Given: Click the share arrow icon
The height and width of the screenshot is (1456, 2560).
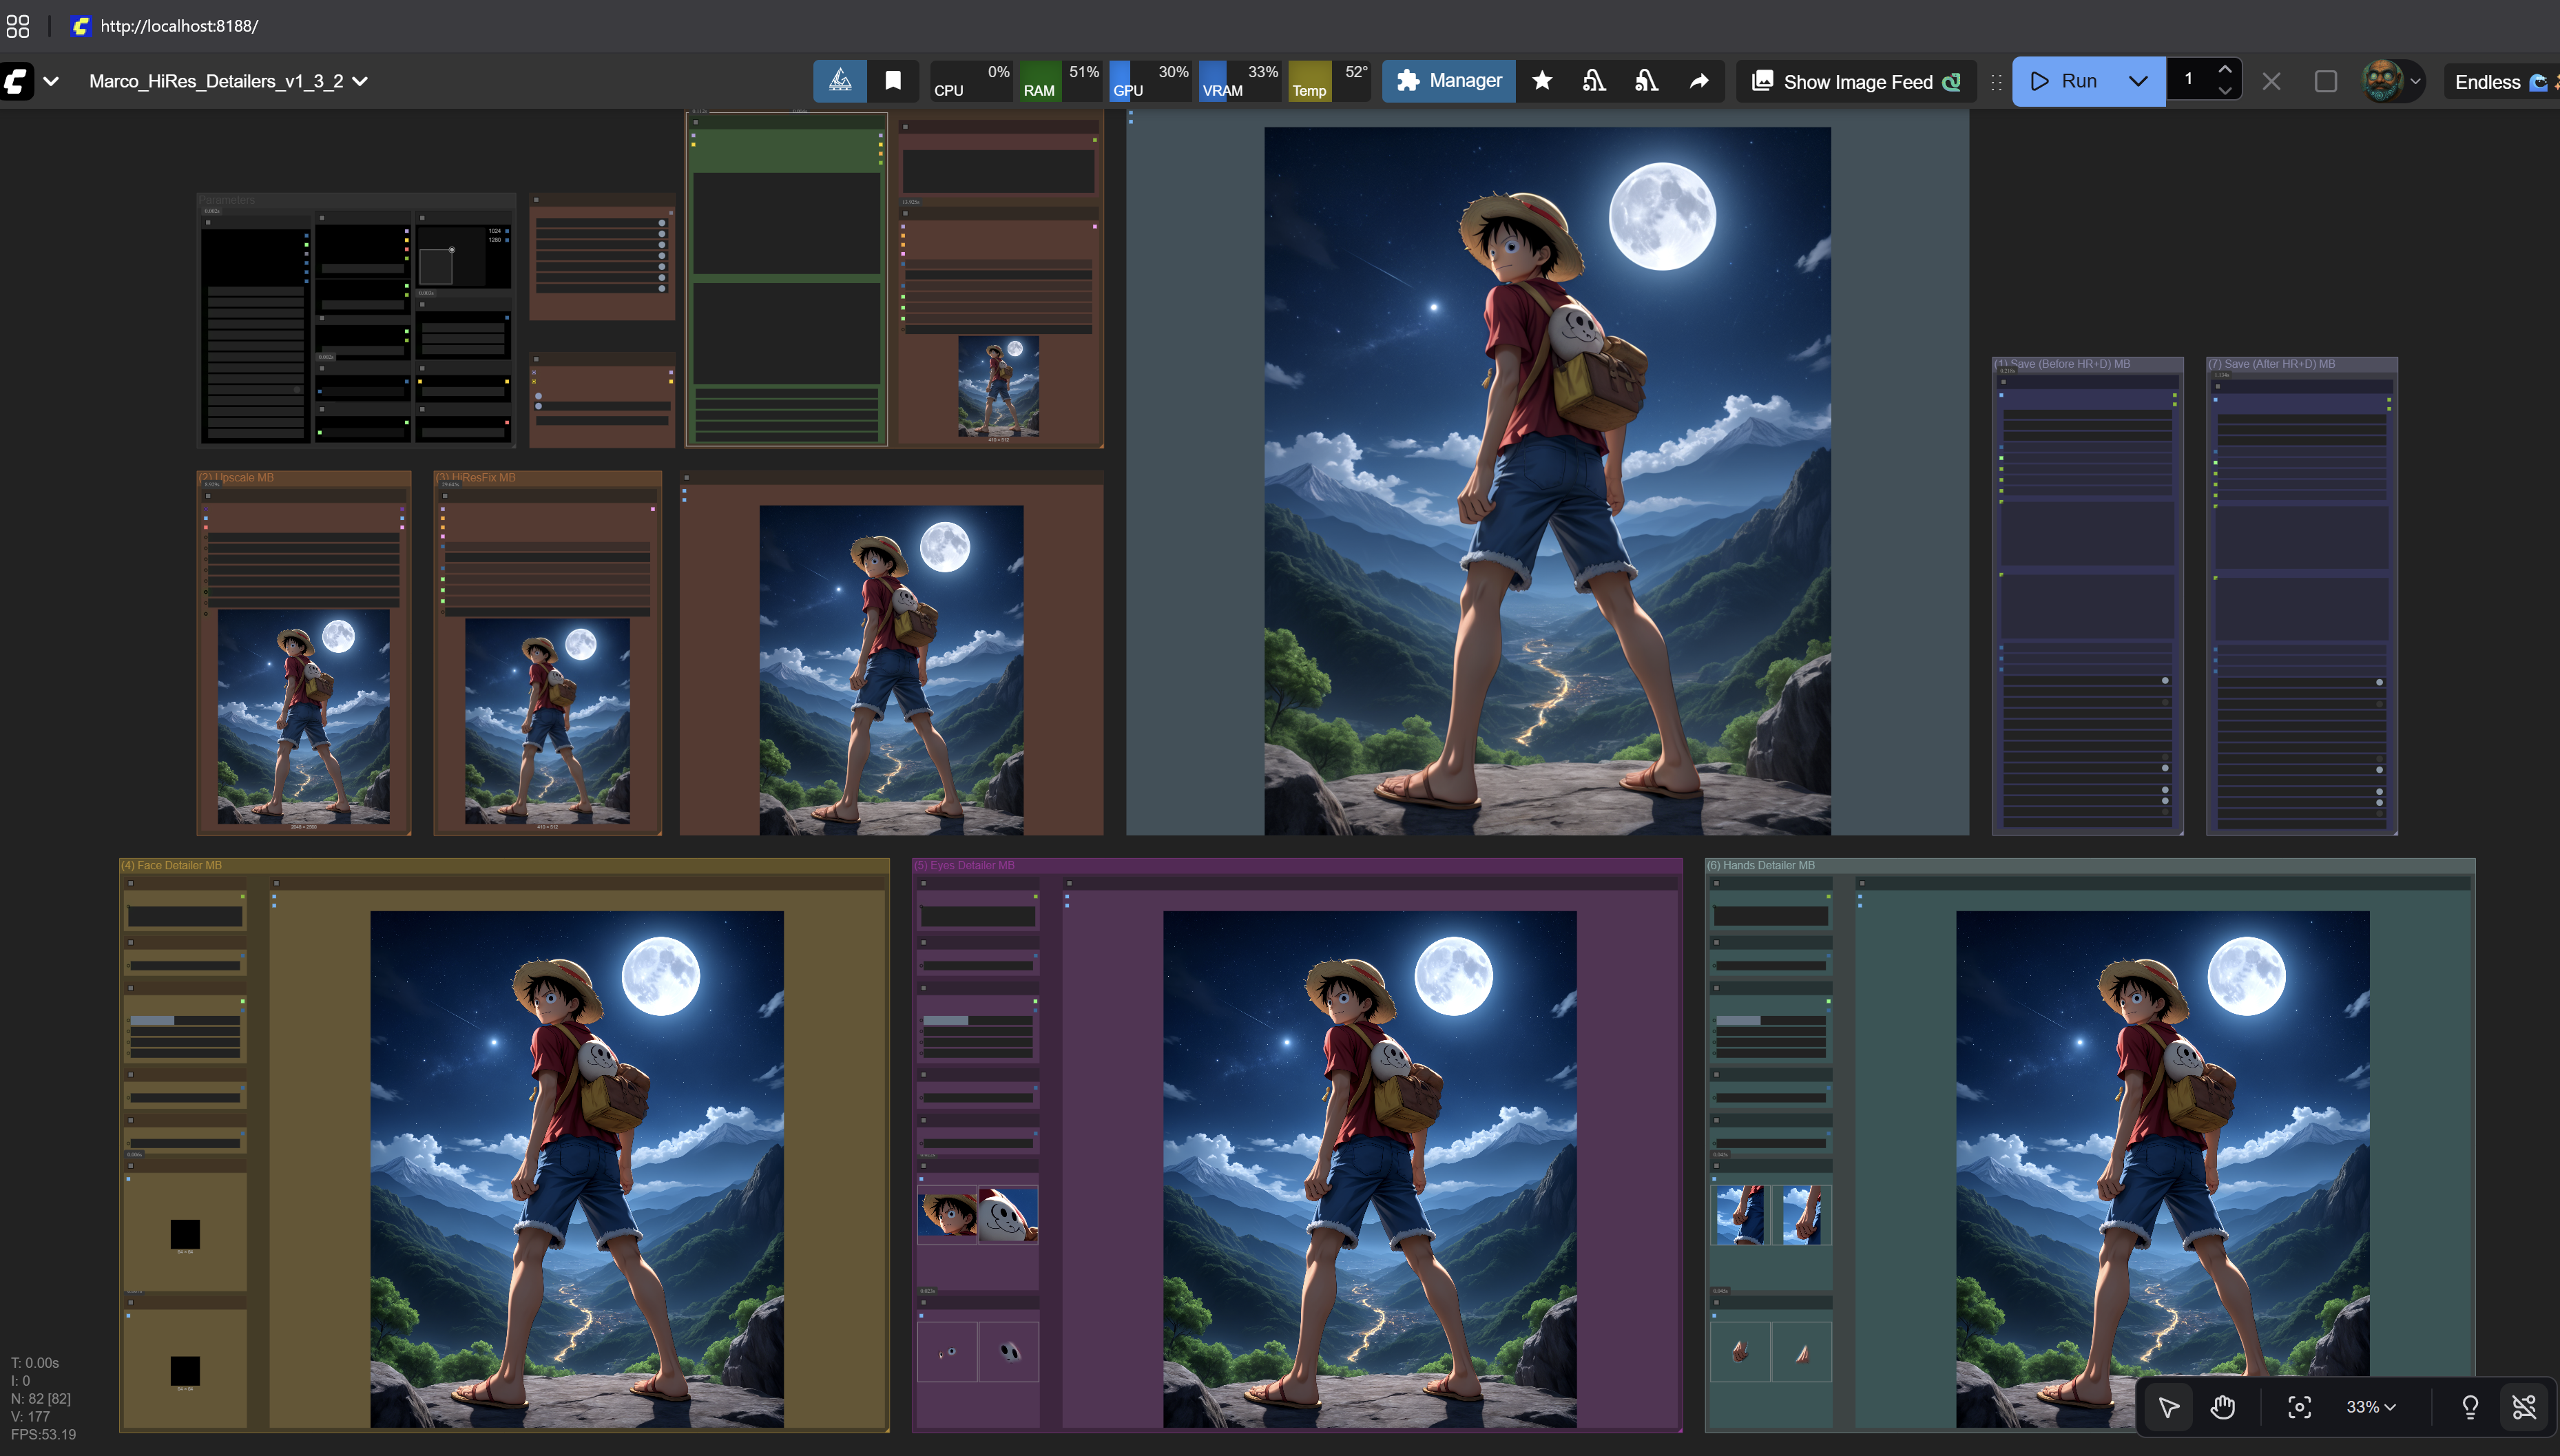Looking at the screenshot, I should tap(1699, 81).
